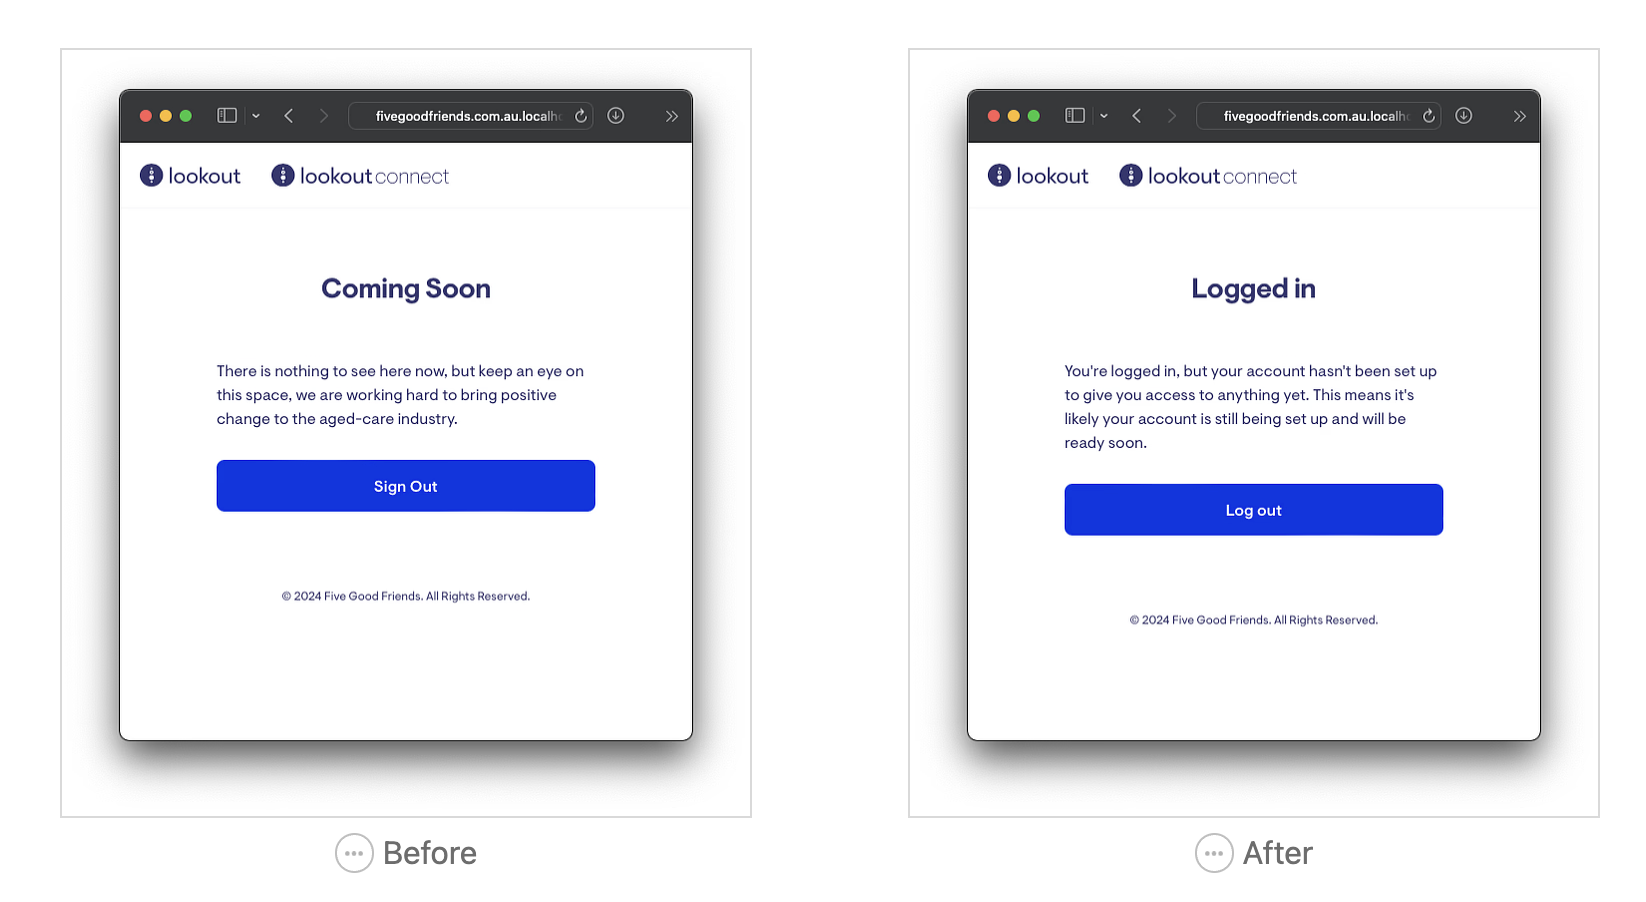Click the blue Log out button

tap(1254, 510)
